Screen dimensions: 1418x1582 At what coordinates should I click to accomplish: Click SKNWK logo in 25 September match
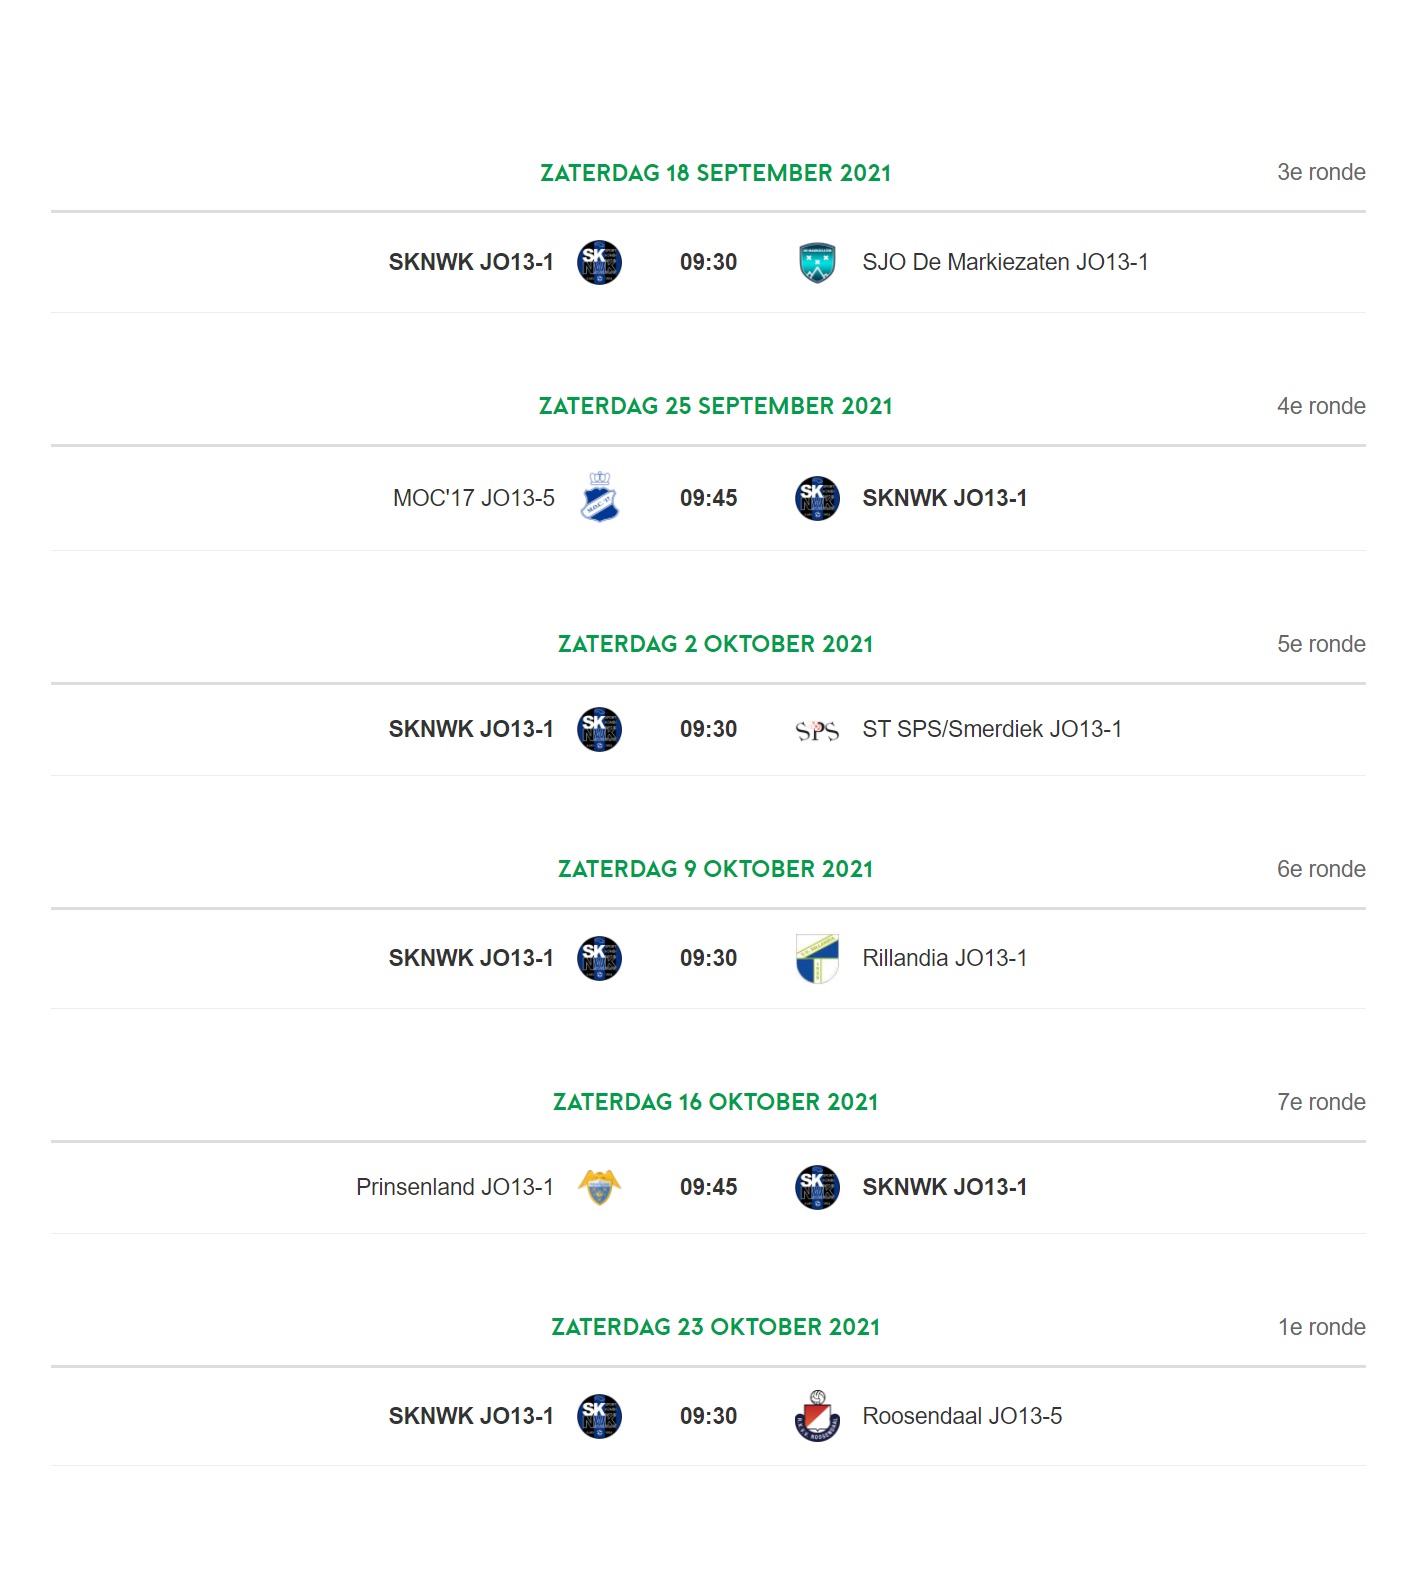pos(817,498)
